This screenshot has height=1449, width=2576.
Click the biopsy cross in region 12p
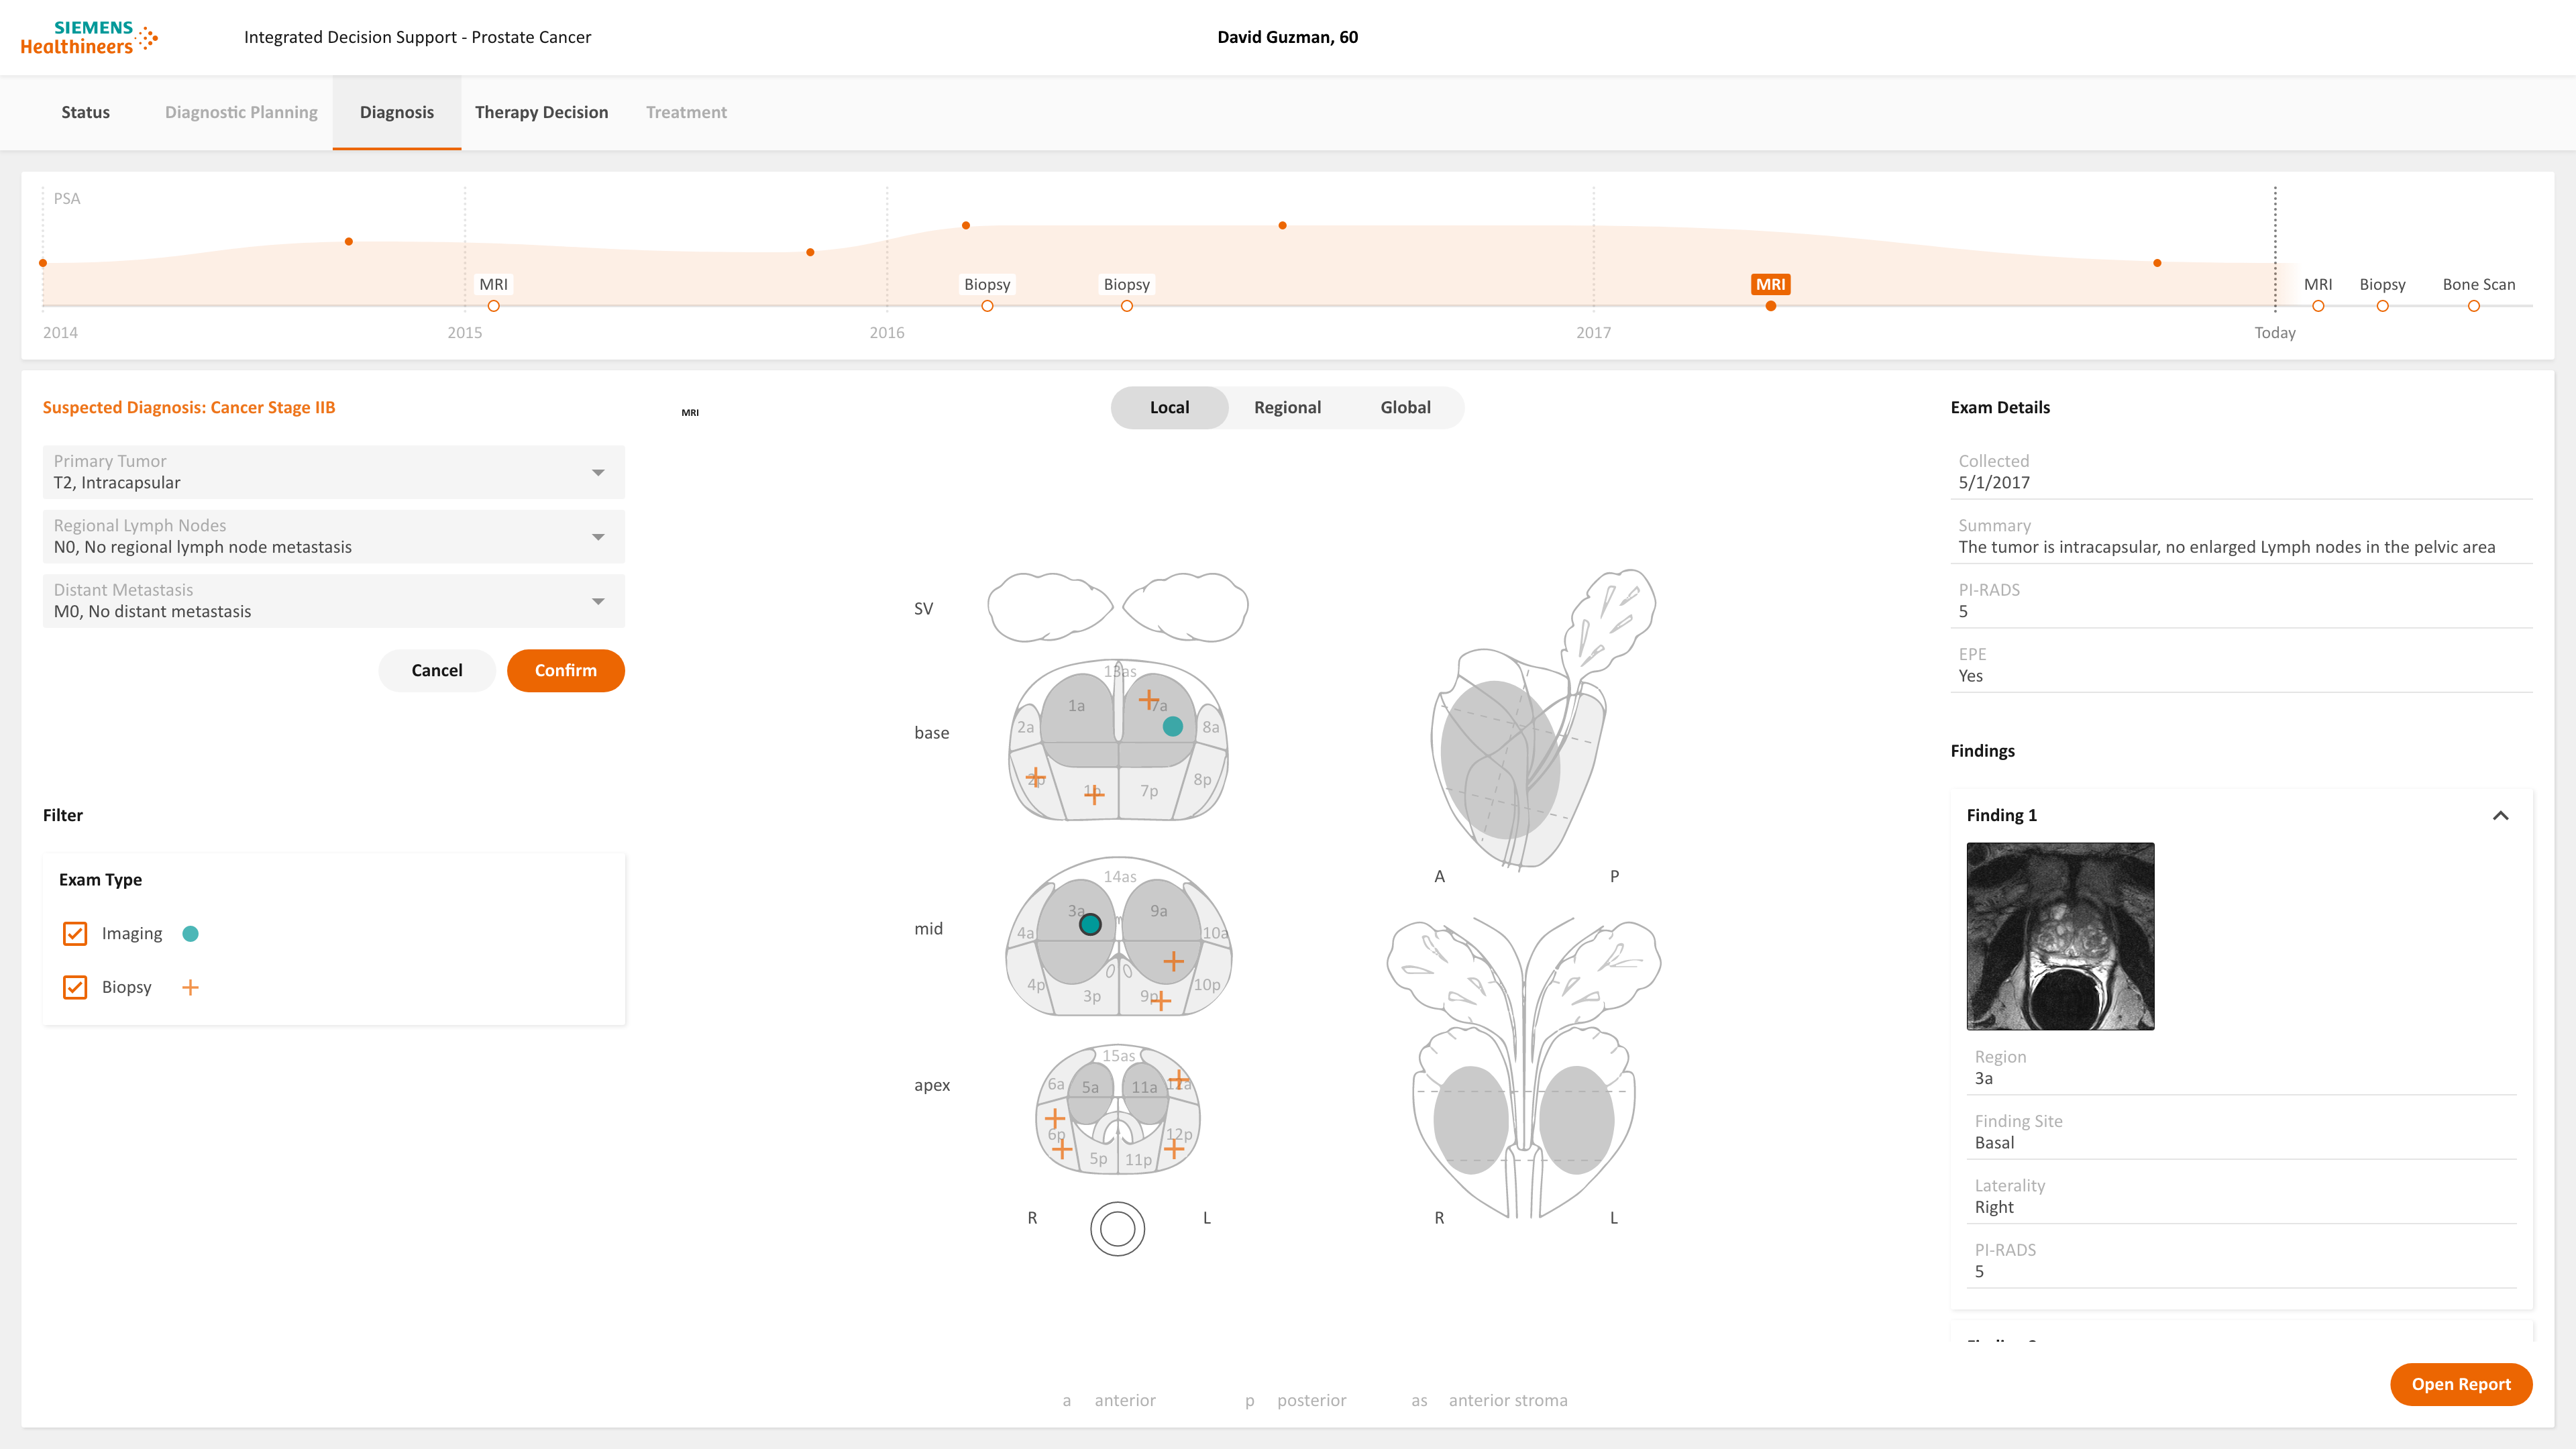1174,1149
